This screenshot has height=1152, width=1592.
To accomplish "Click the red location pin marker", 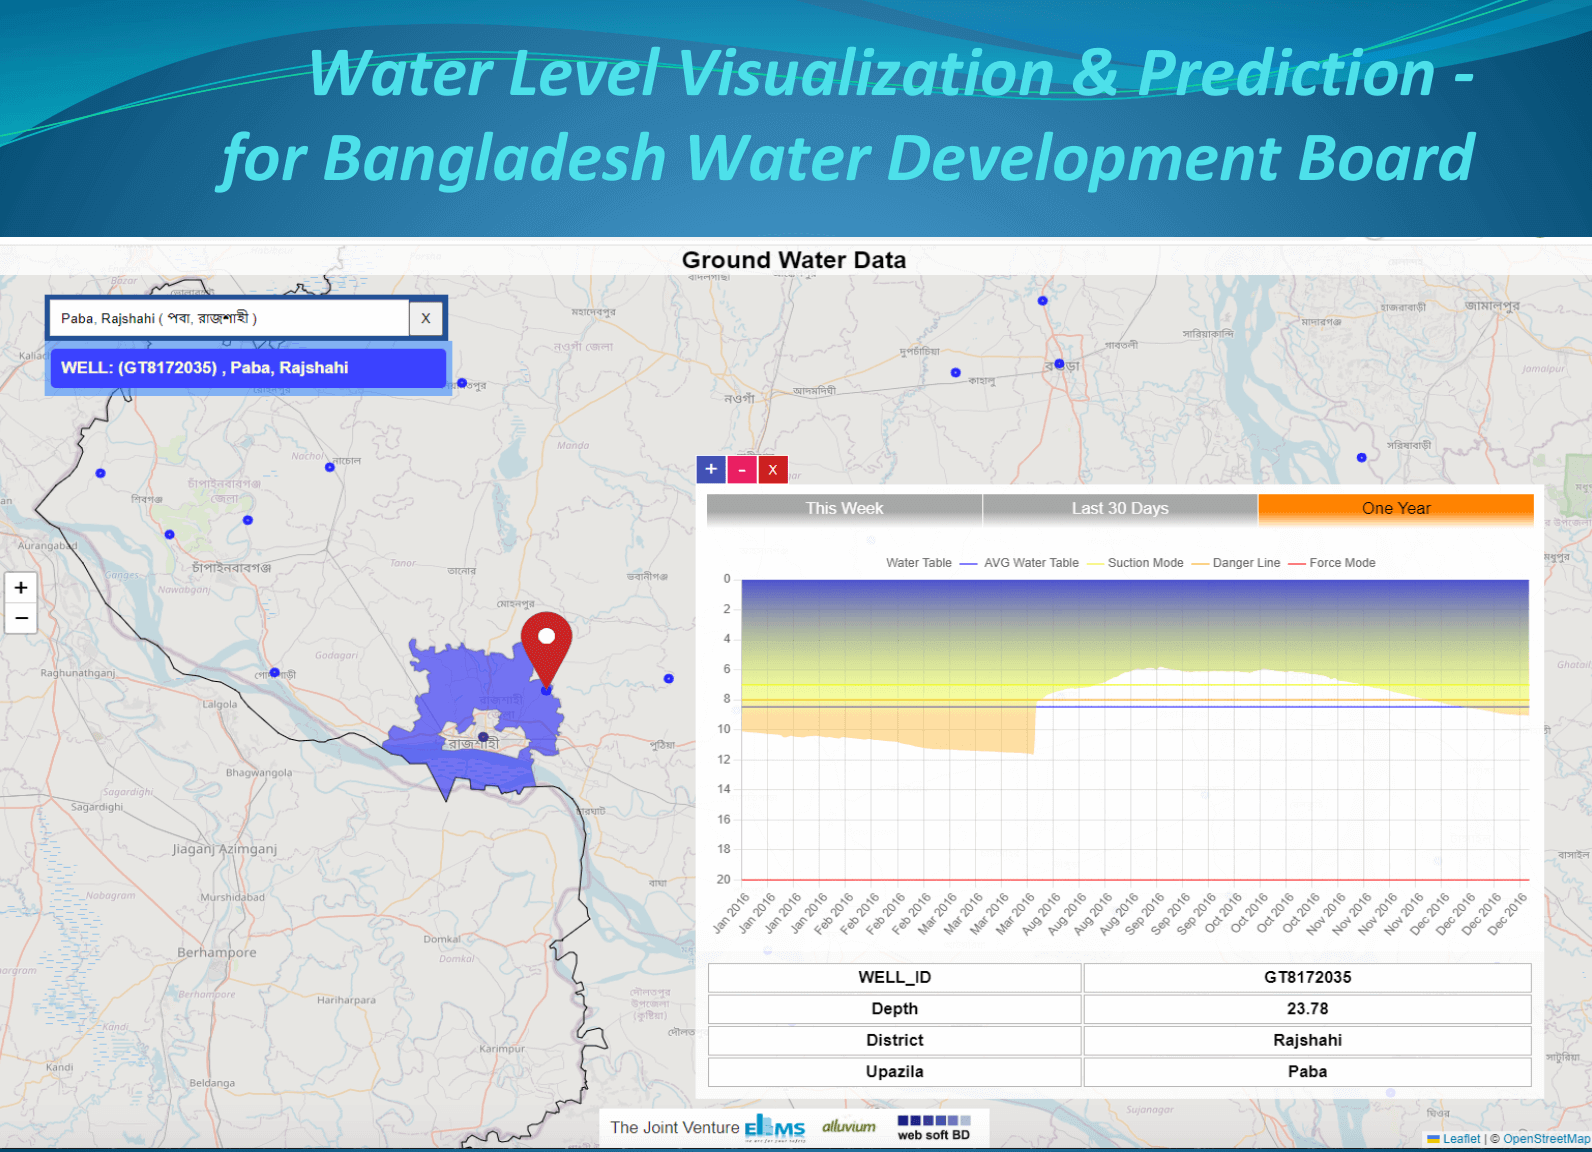I will pos(546,648).
